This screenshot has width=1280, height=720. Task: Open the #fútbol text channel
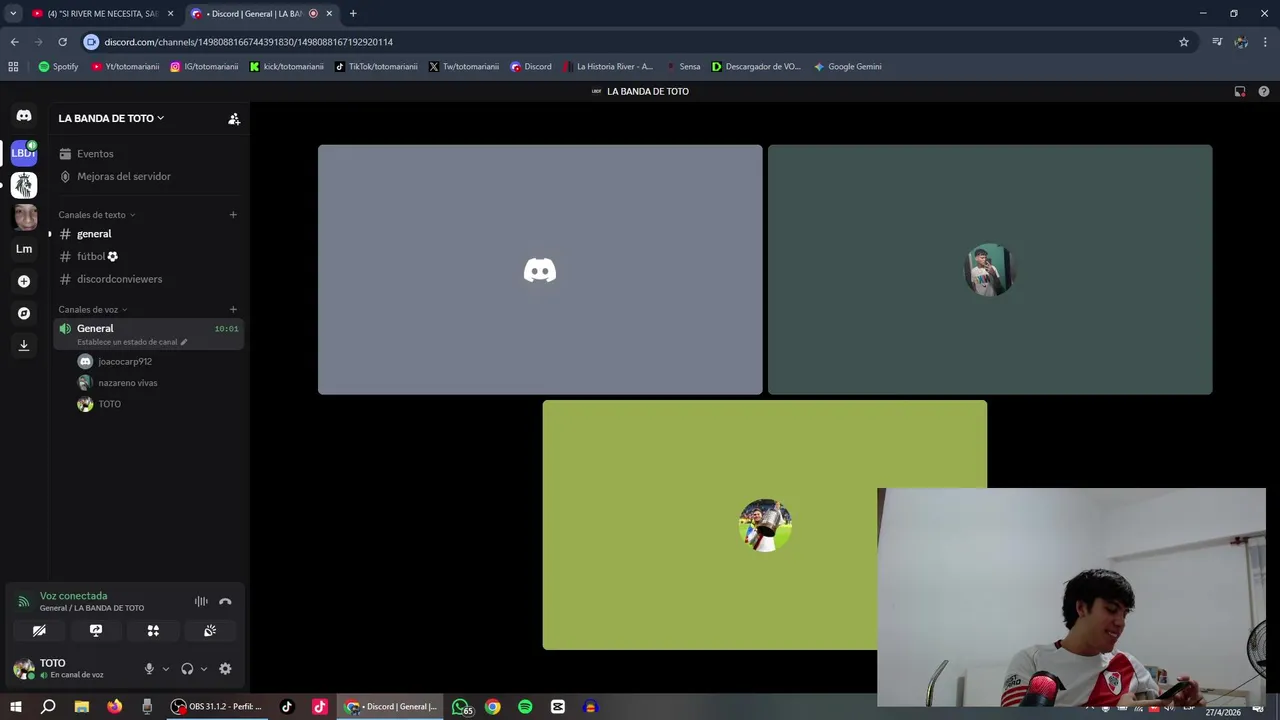click(148, 257)
